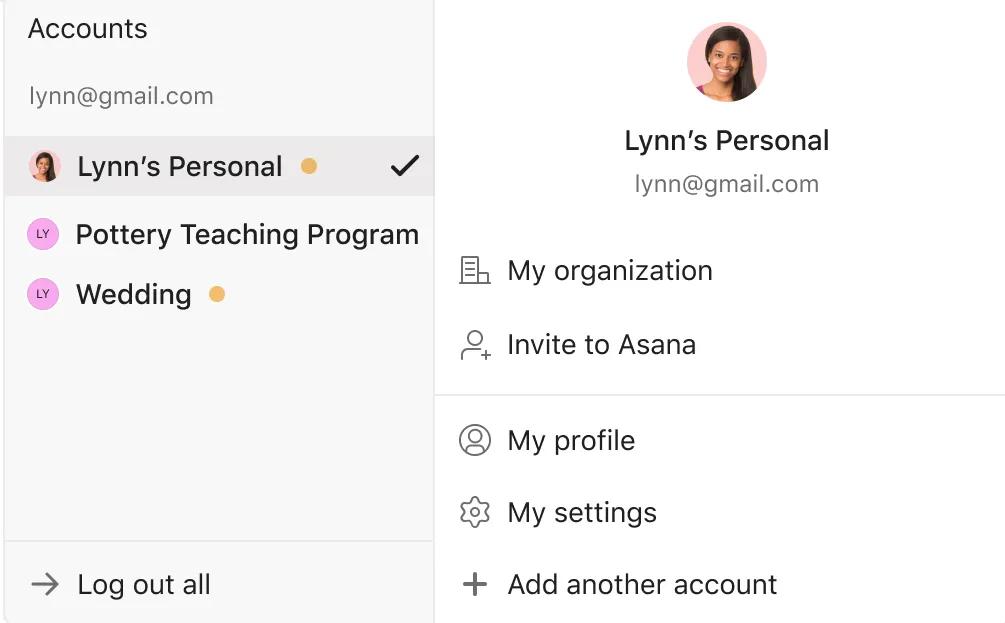This screenshot has height=623, width=1005.
Task: Click the My profile avatar icon
Action: click(x=475, y=440)
